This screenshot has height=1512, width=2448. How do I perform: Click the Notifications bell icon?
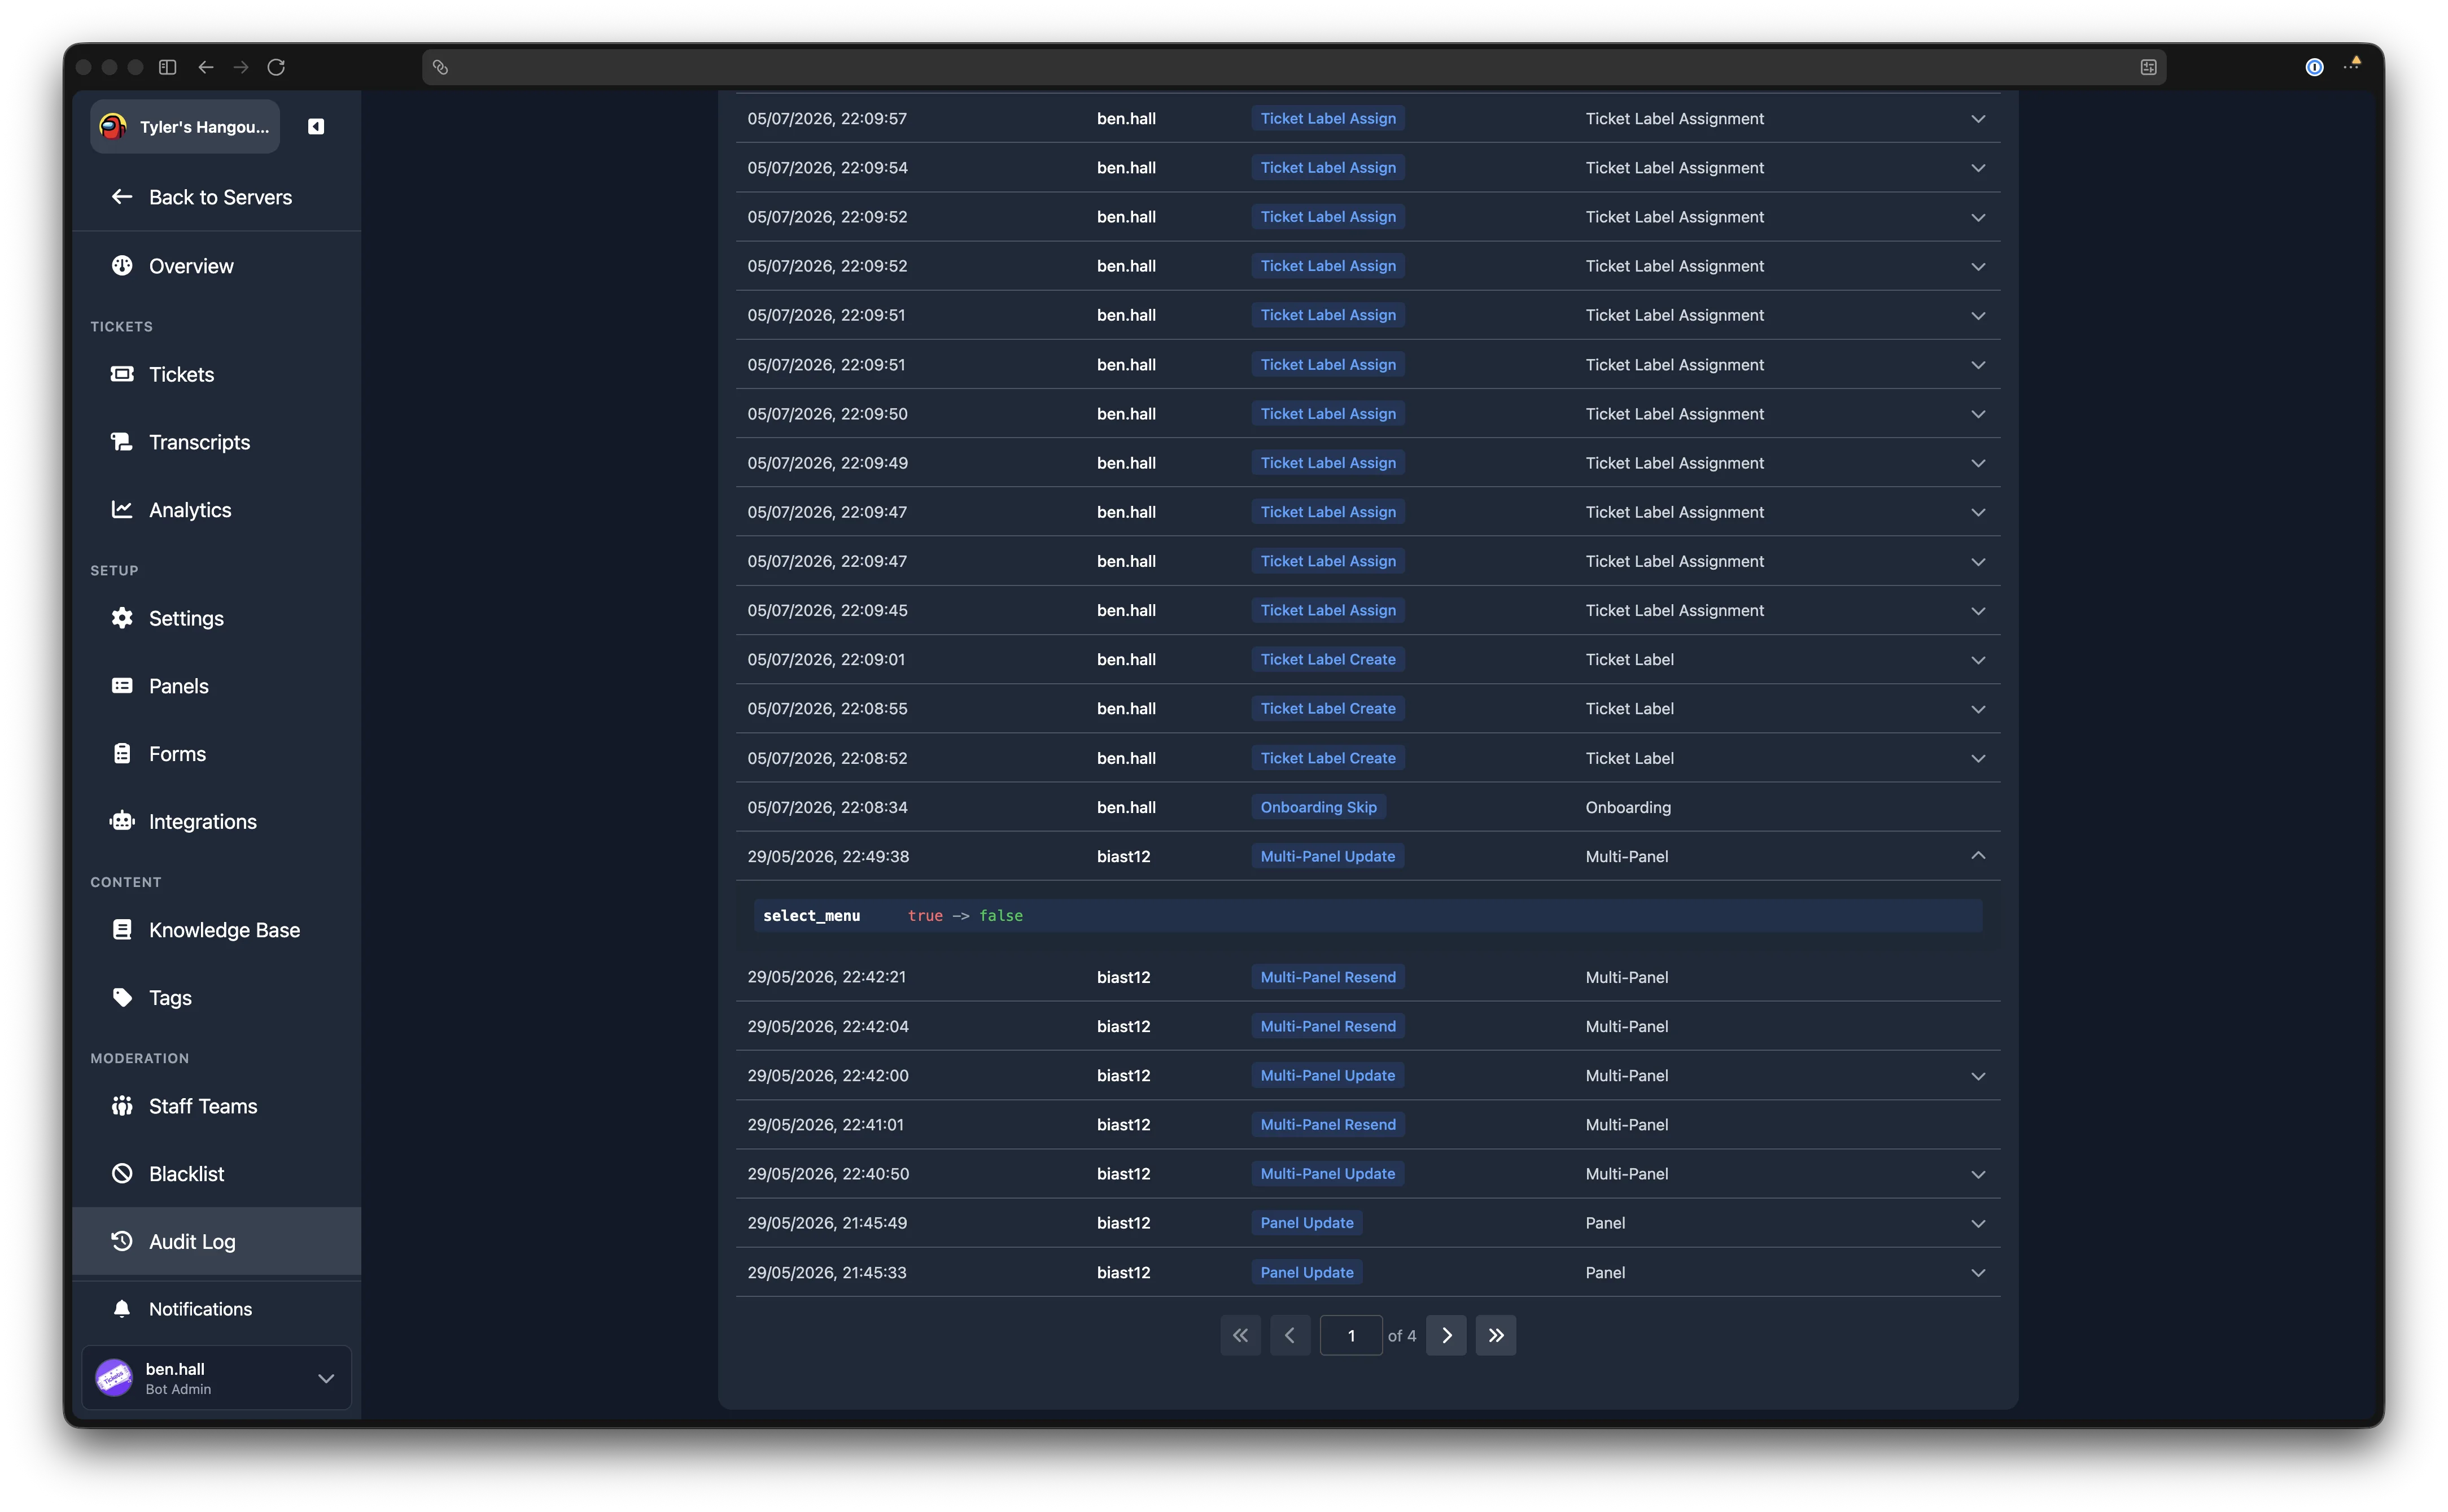pos(122,1309)
